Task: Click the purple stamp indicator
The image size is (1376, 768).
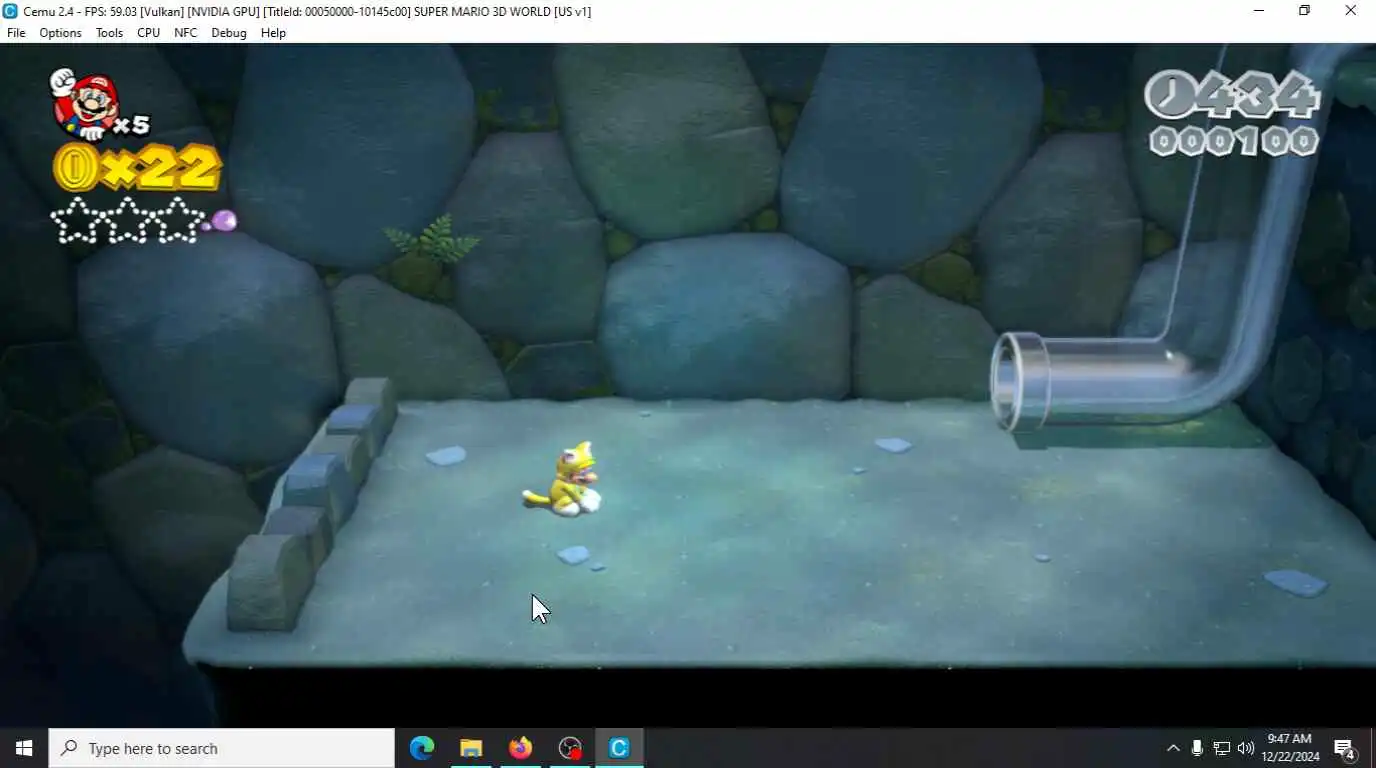Action: 223,221
